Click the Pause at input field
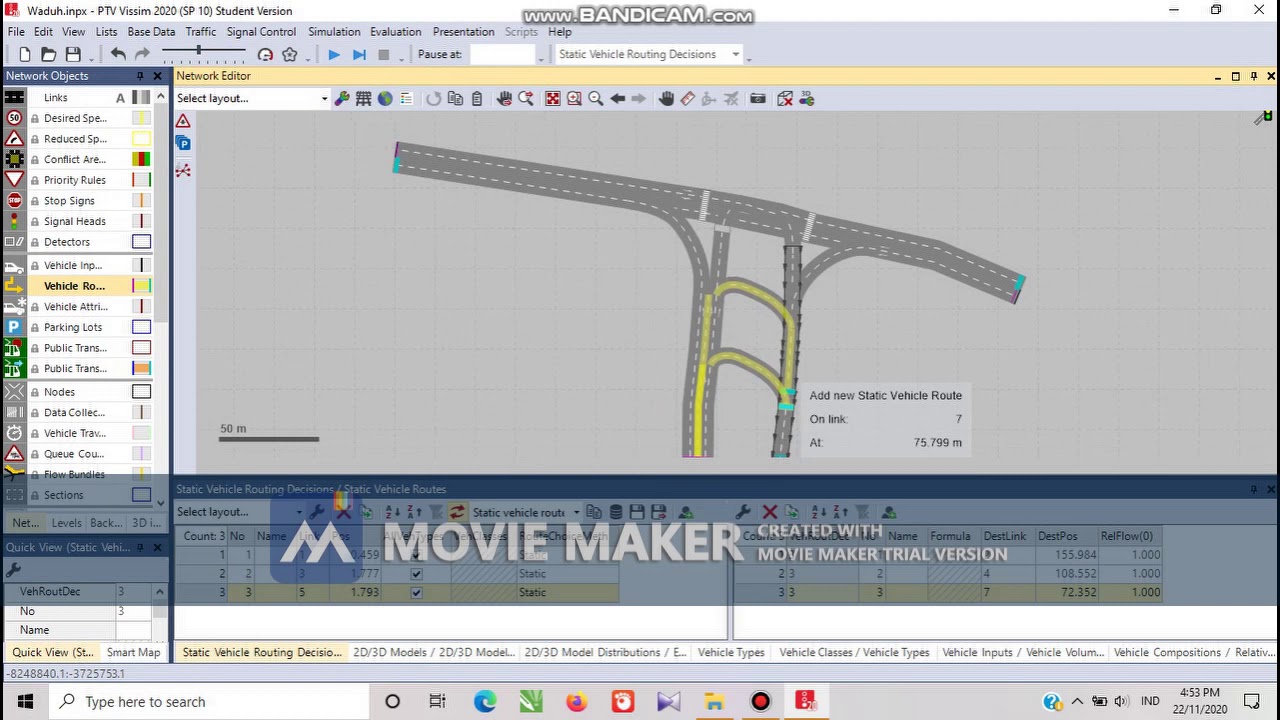This screenshot has width=1280, height=720. (503, 54)
